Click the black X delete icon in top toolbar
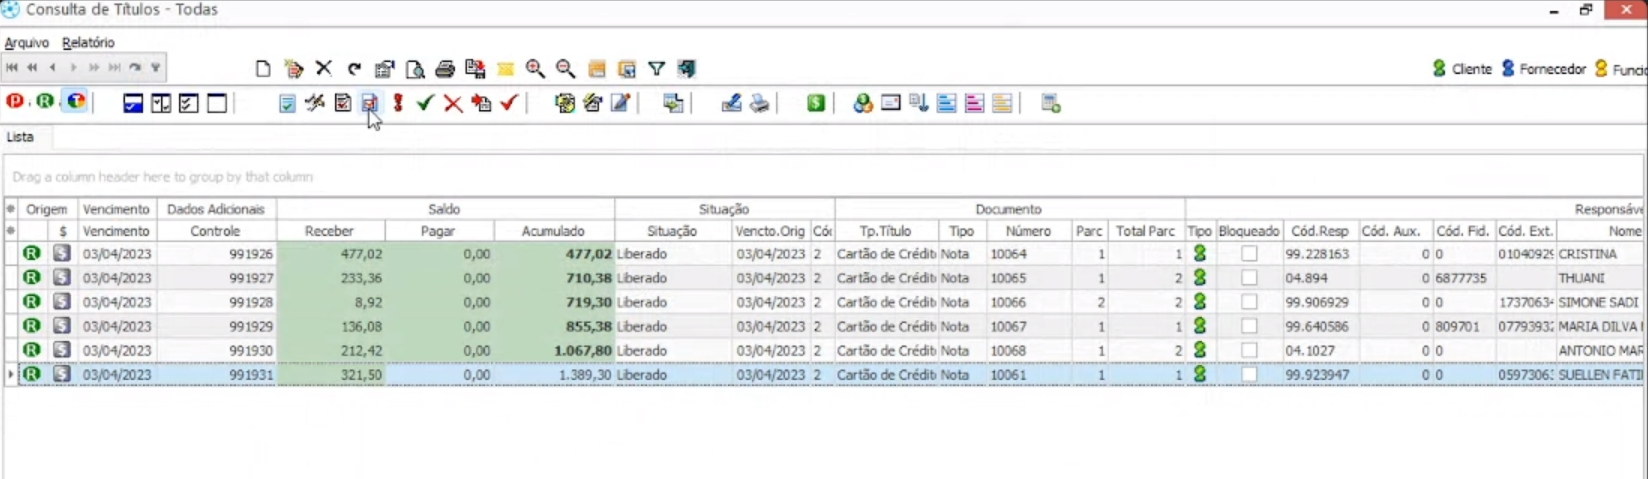 [x=323, y=69]
